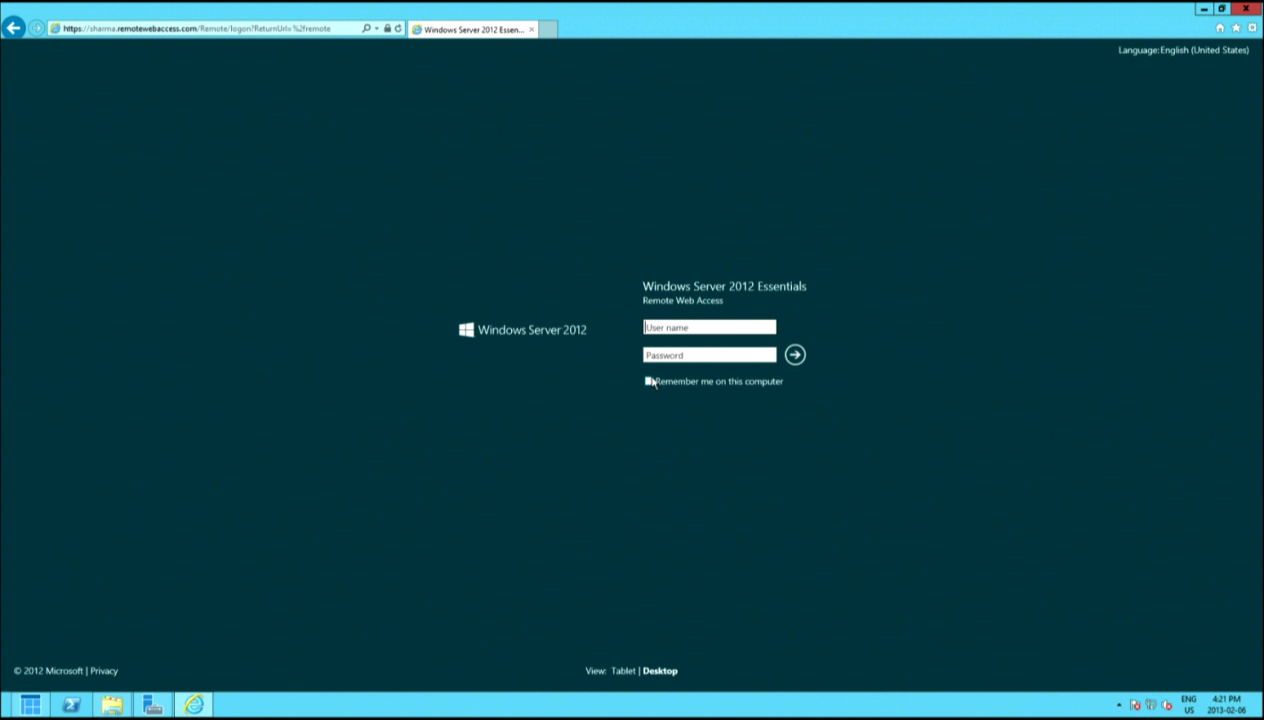
Task: Switch to Tablet view
Action: point(623,671)
